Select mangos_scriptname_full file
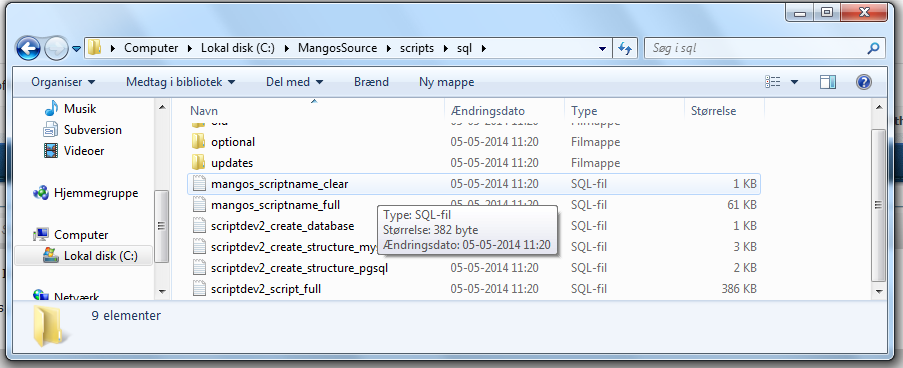Screen dimensions: 903x368 point(275,205)
